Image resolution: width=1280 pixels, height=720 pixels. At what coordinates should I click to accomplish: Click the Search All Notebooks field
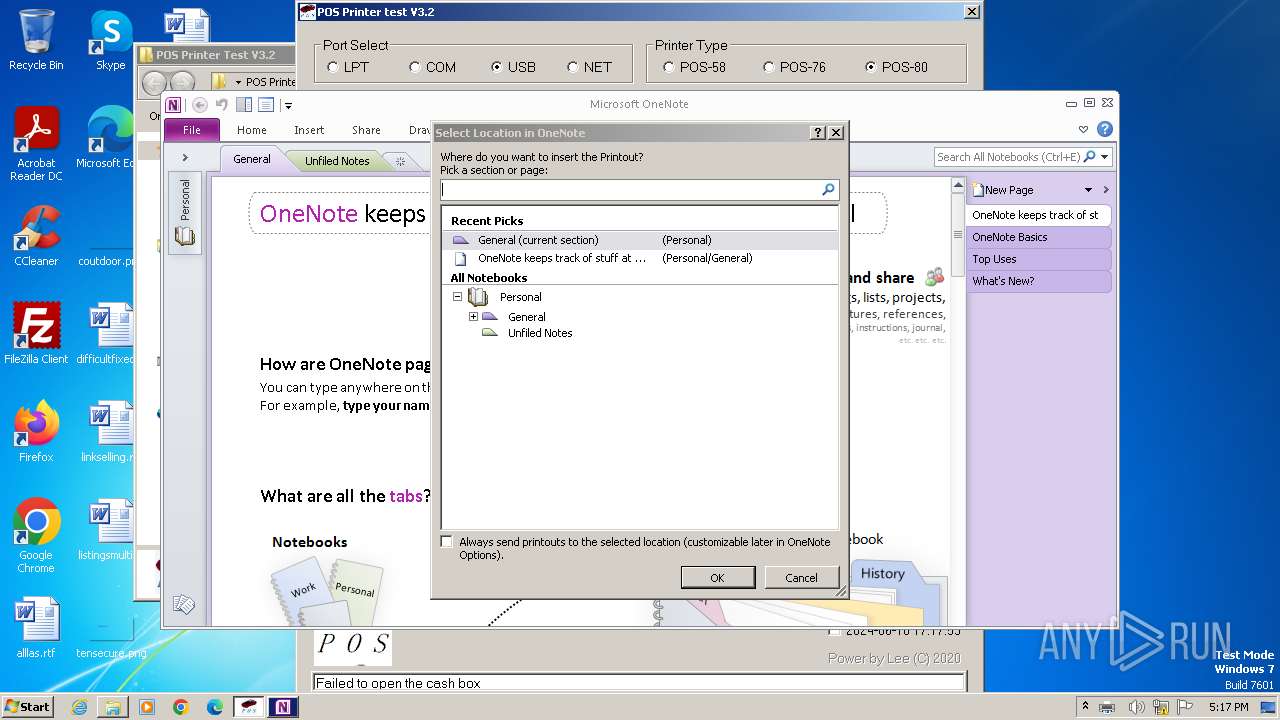1008,157
